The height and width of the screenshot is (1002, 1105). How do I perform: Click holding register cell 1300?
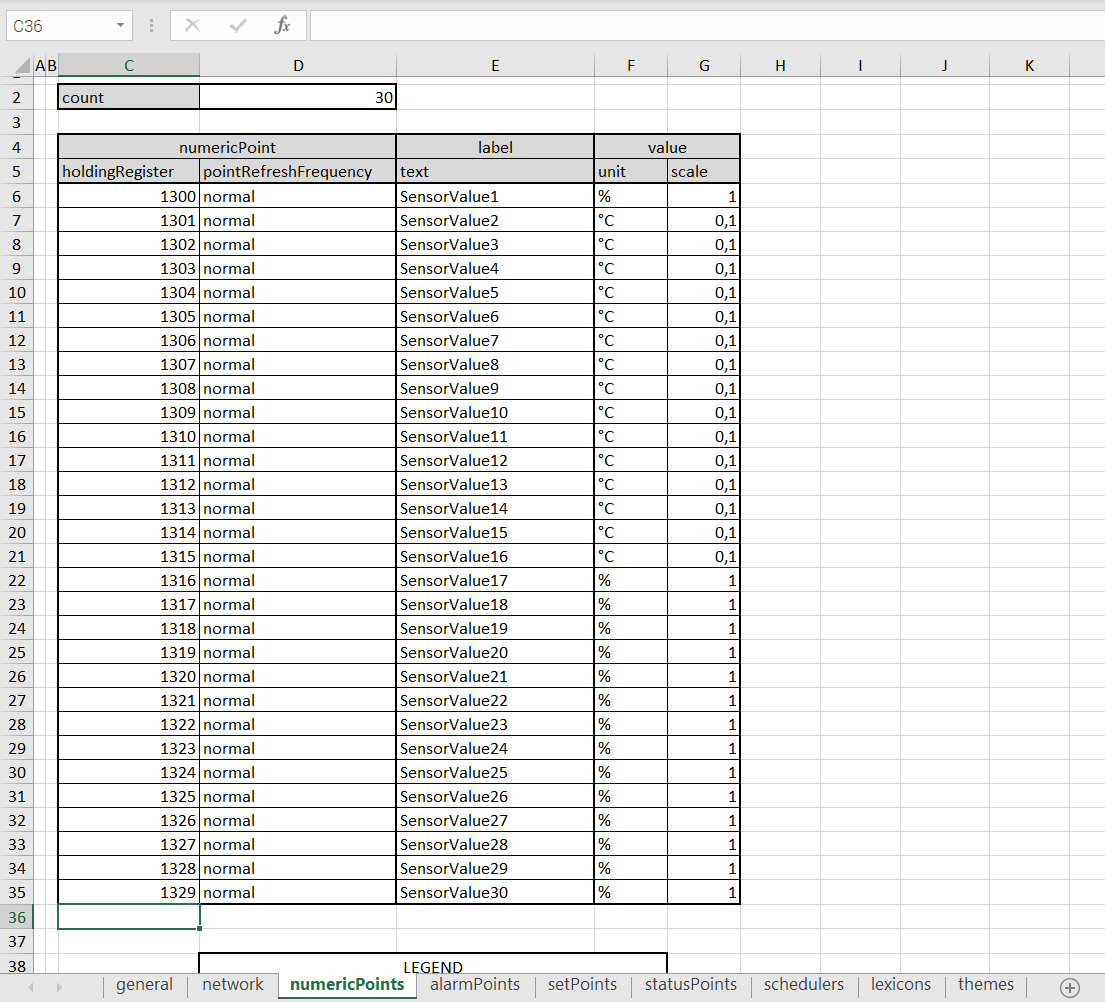pos(128,197)
